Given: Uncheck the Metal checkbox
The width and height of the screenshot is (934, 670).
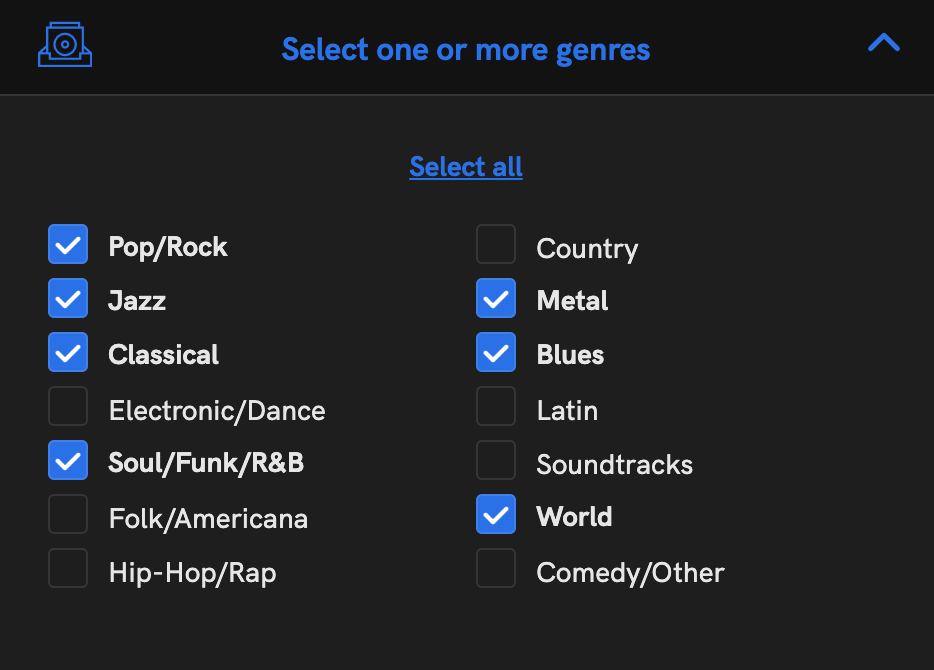Looking at the screenshot, I should [496, 298].
